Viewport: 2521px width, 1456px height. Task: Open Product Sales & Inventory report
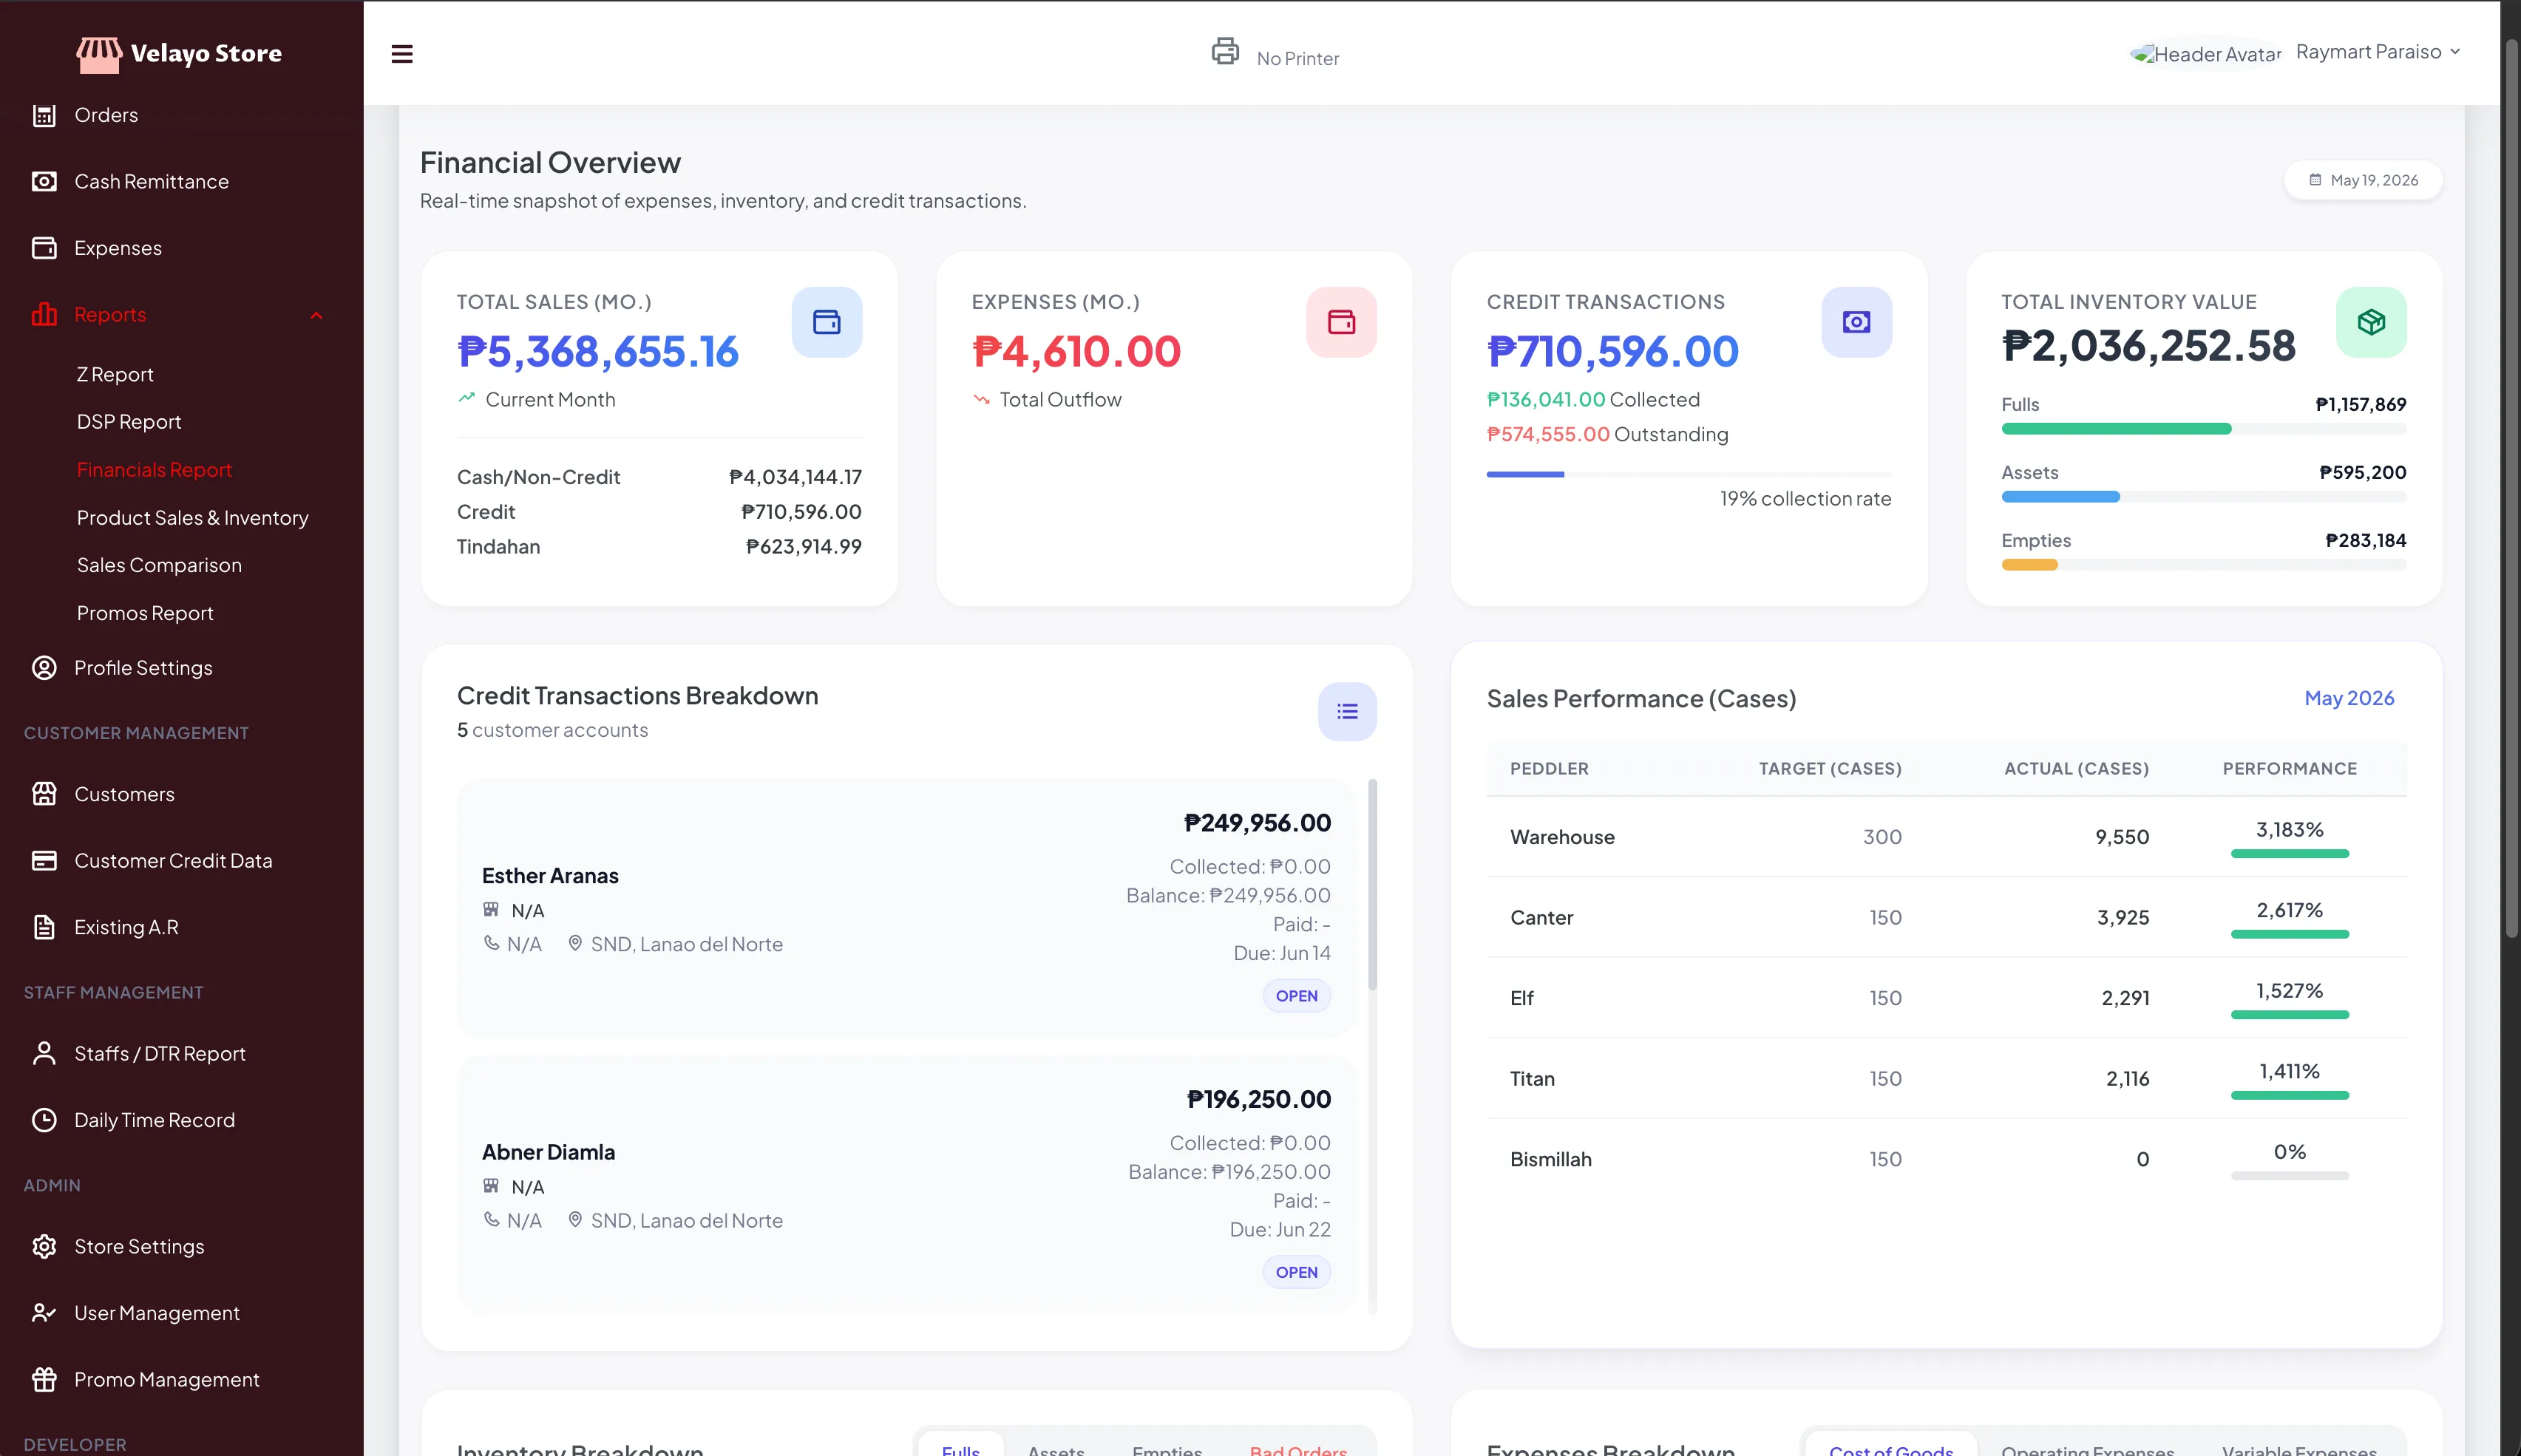pos(192,517)
